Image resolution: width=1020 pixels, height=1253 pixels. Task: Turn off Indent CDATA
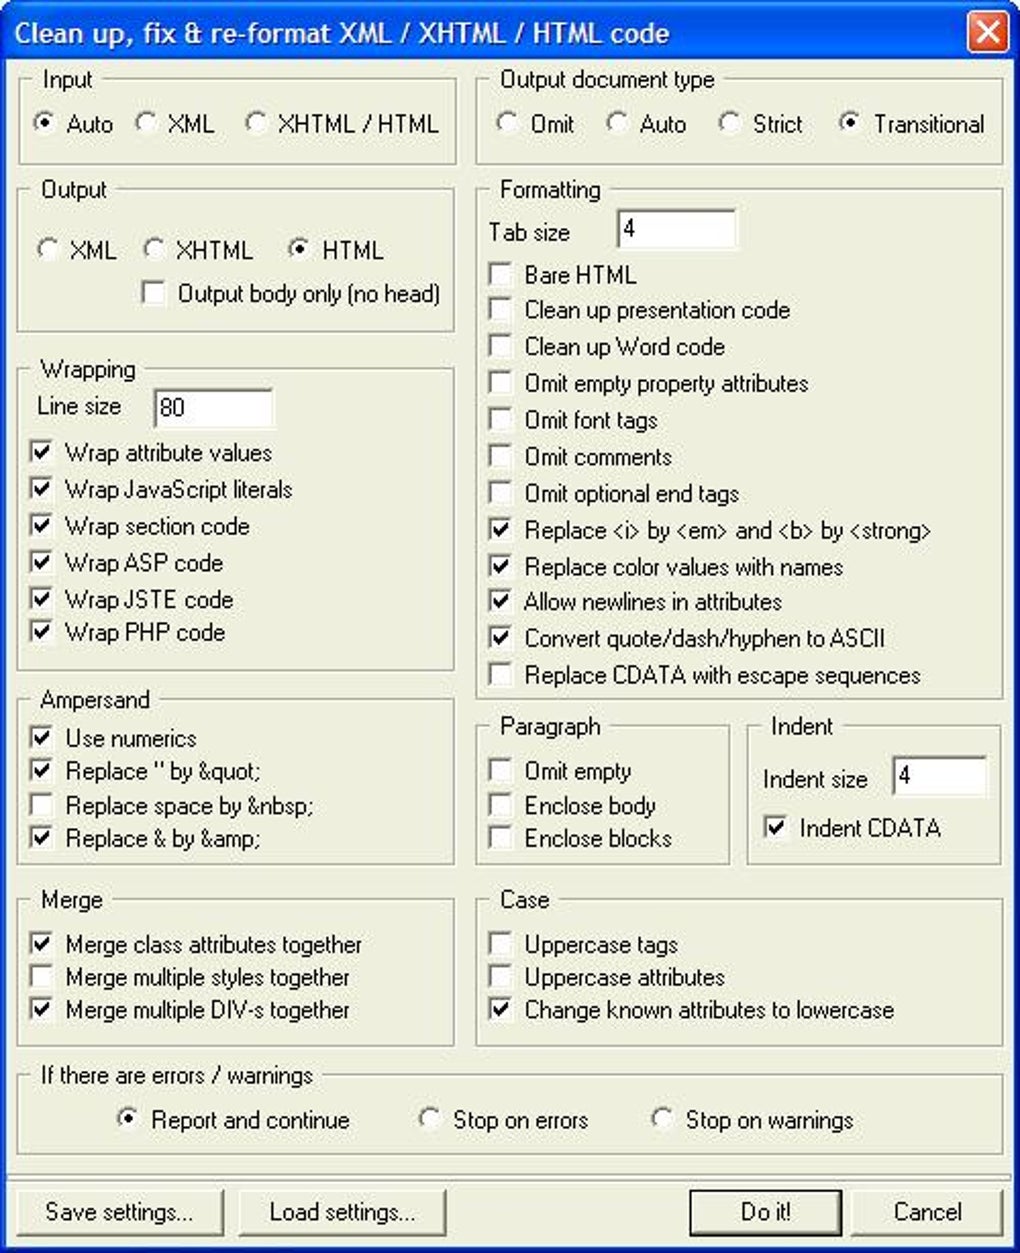pos(775,827)
